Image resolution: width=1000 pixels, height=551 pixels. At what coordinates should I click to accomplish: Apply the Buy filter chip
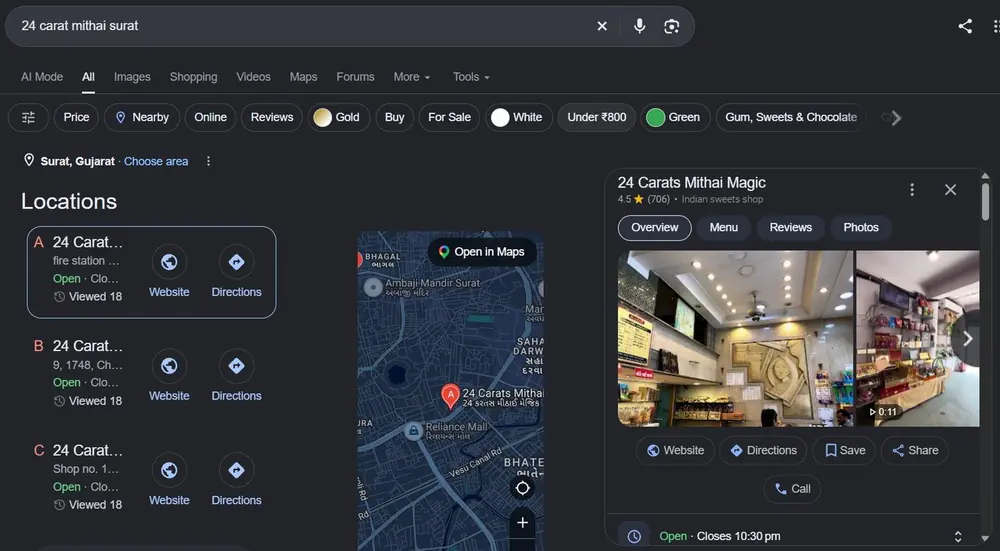tap(394, 117)
